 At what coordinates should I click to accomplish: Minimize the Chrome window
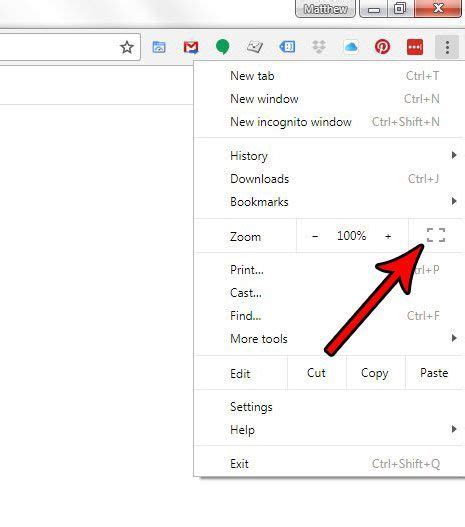373,9
